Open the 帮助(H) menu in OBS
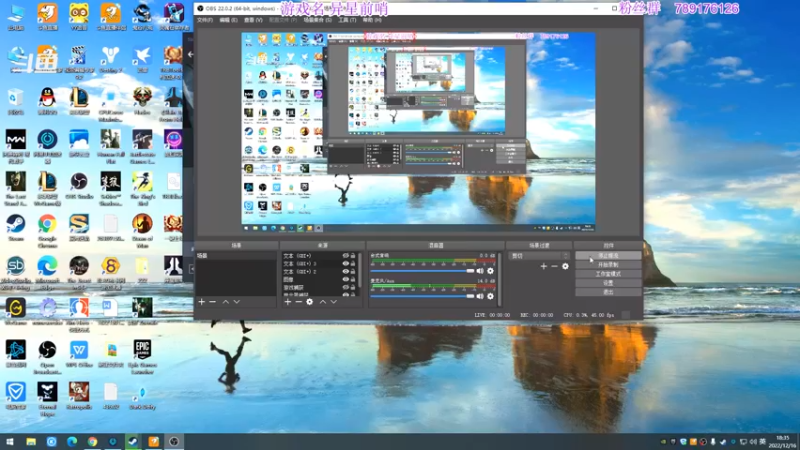Screen dimensions: 800x450 click(372, 20)
